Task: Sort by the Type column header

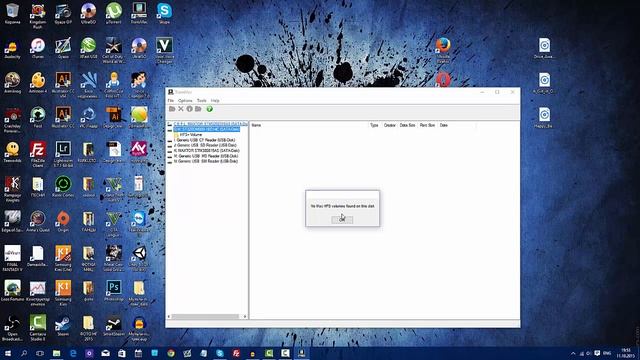Action: 374,125
